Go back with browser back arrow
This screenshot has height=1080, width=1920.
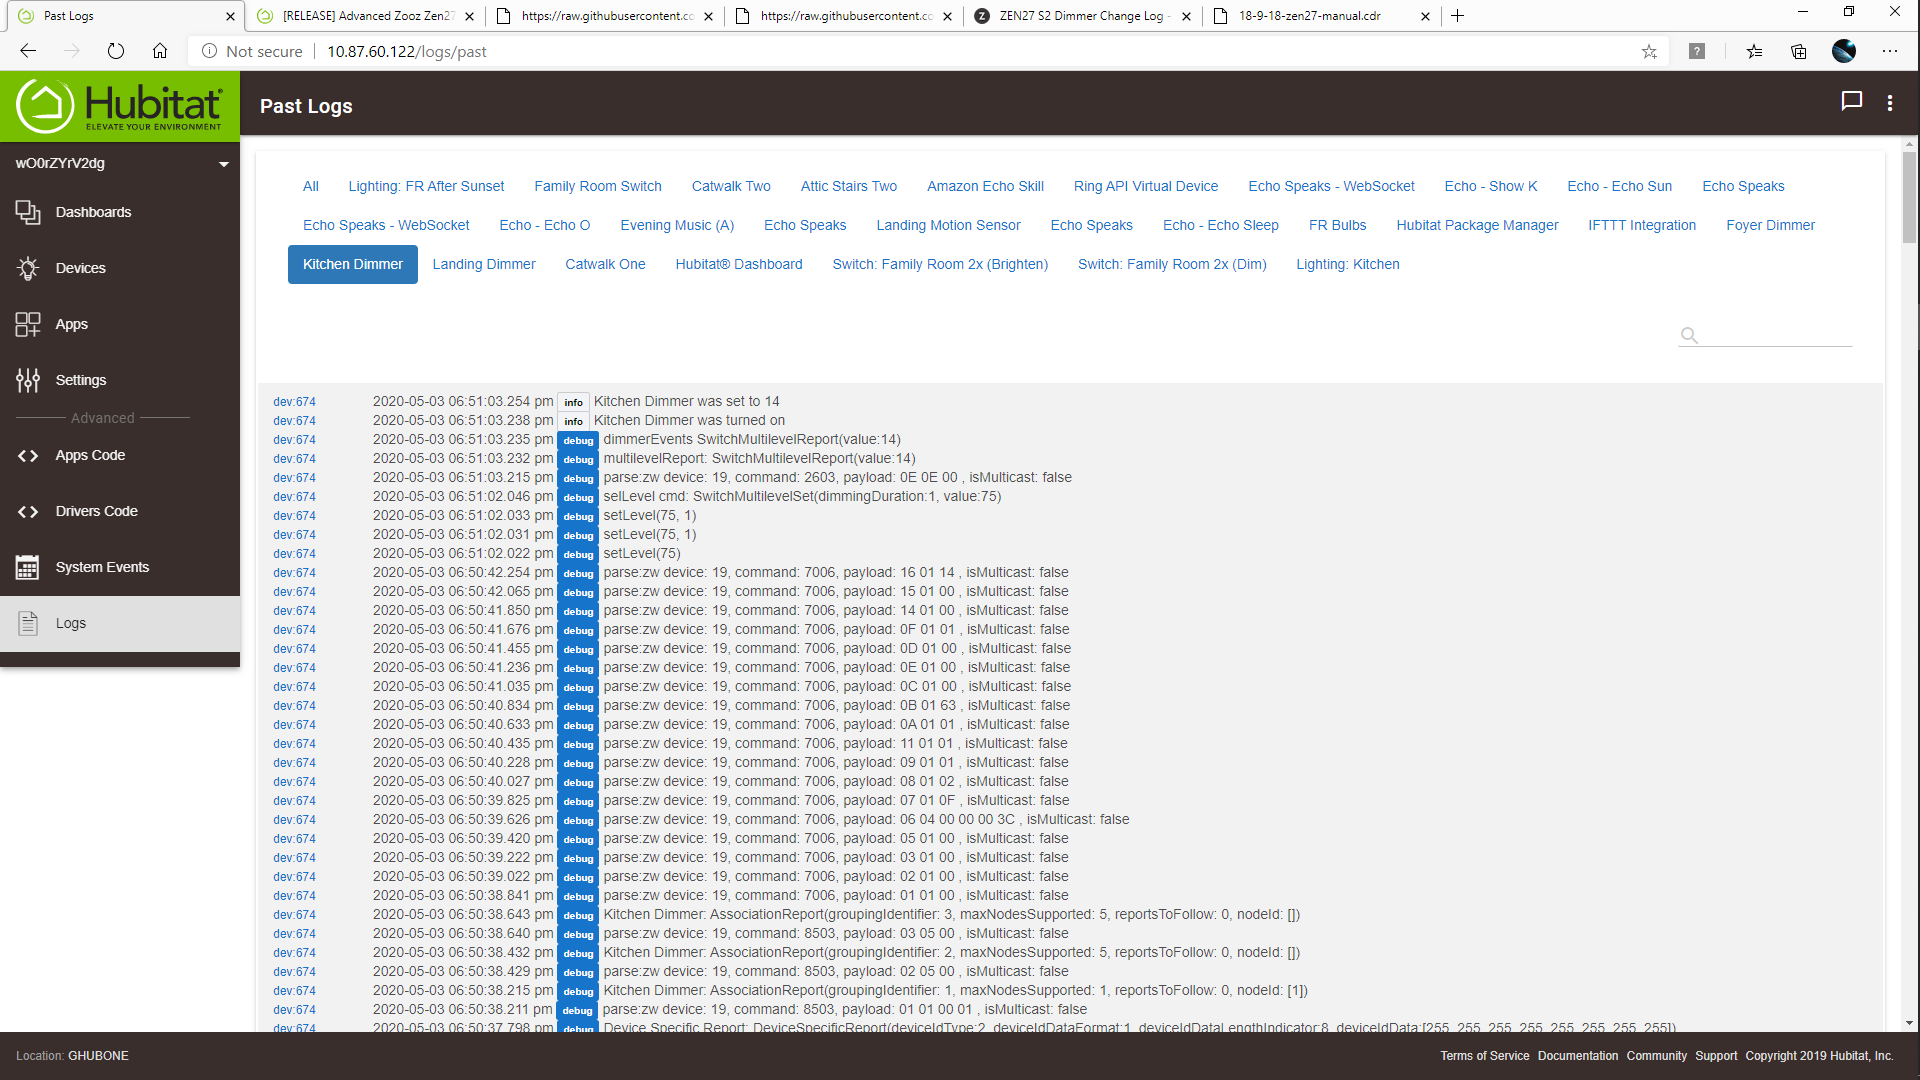pyautogui.click(x=28, y=51)
